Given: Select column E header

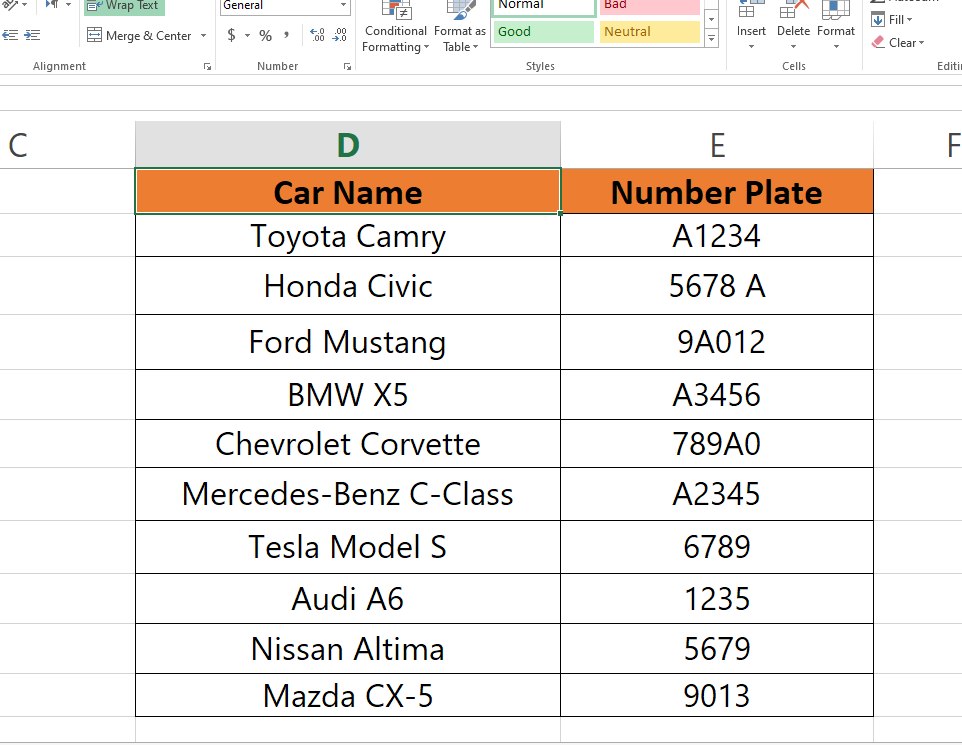Looking at the screenshot, I should click(x=717, y=145).
